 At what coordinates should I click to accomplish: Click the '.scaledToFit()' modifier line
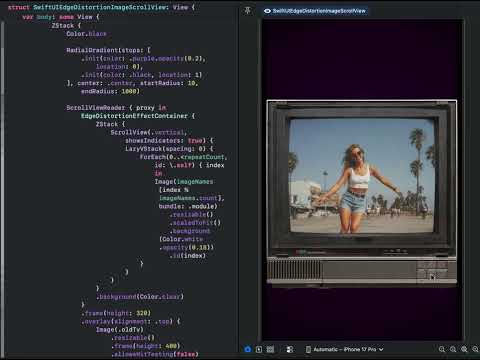195,223
